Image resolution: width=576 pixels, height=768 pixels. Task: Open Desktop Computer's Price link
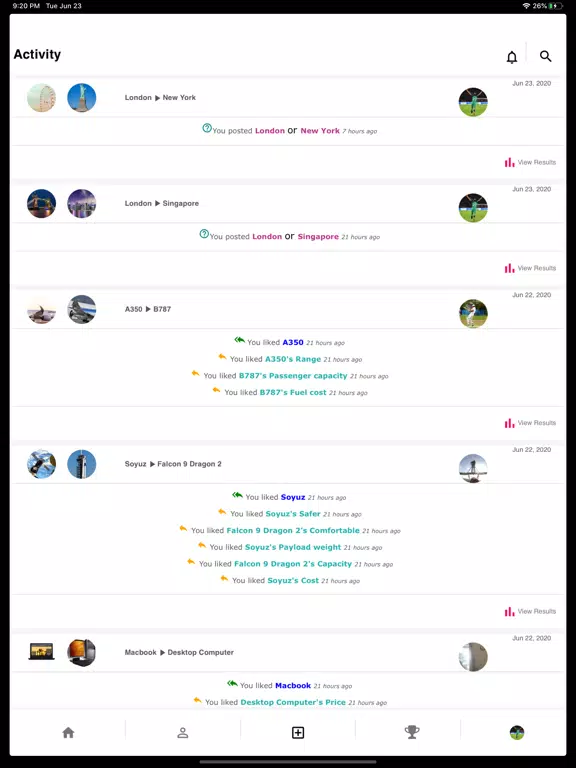[x=293, y=702]
